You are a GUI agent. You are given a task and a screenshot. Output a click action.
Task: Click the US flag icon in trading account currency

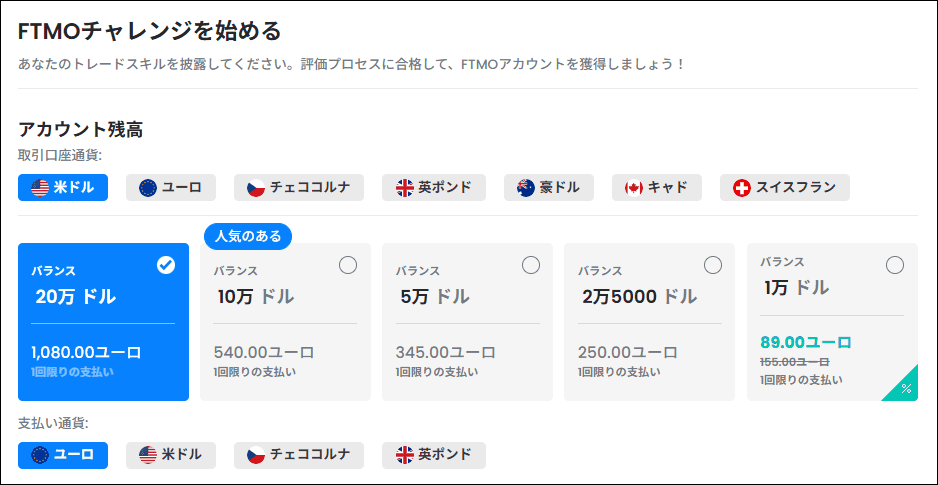pyautogui.click(x=40, y=188)
